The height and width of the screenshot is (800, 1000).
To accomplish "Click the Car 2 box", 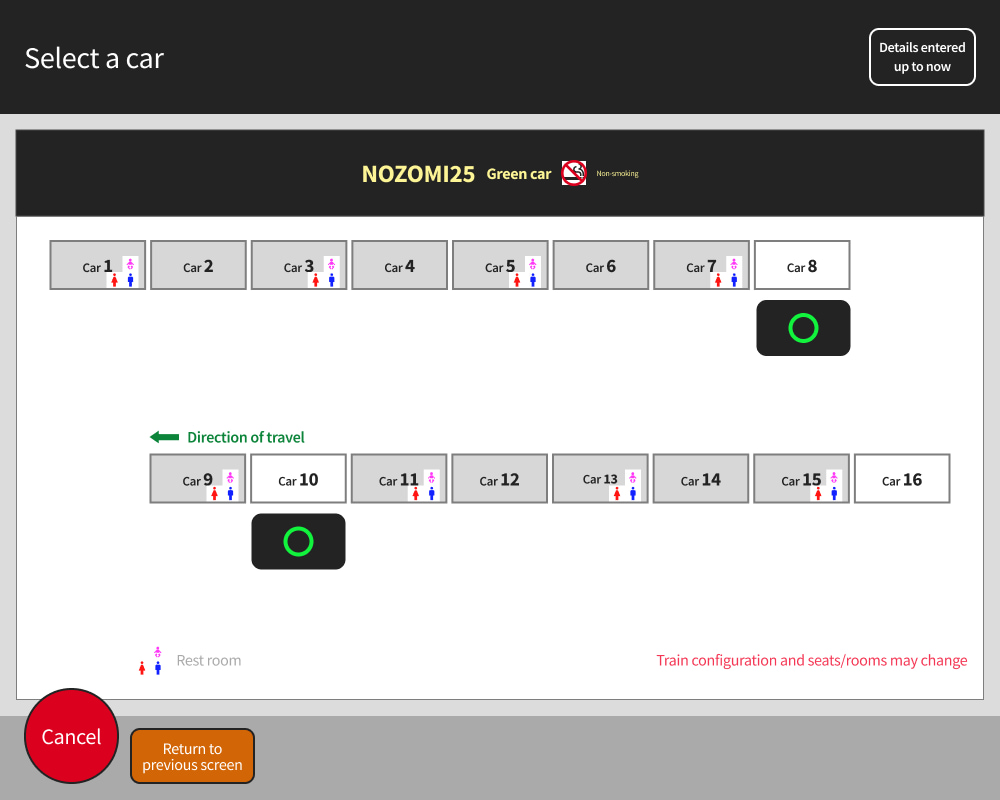I will point(198,265).
